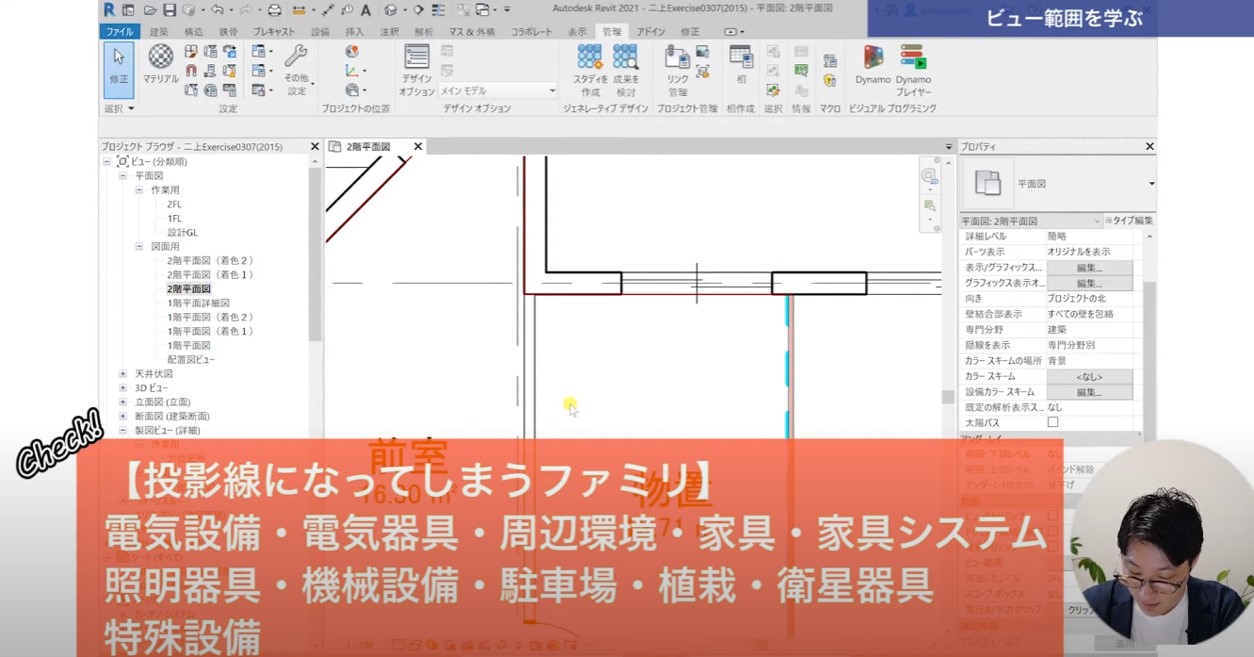Image resolution: width=1254 pixels, height=657 pixels.
Task: Open the Materials (マテリアル) browser
Action: (x=160, y=64)
